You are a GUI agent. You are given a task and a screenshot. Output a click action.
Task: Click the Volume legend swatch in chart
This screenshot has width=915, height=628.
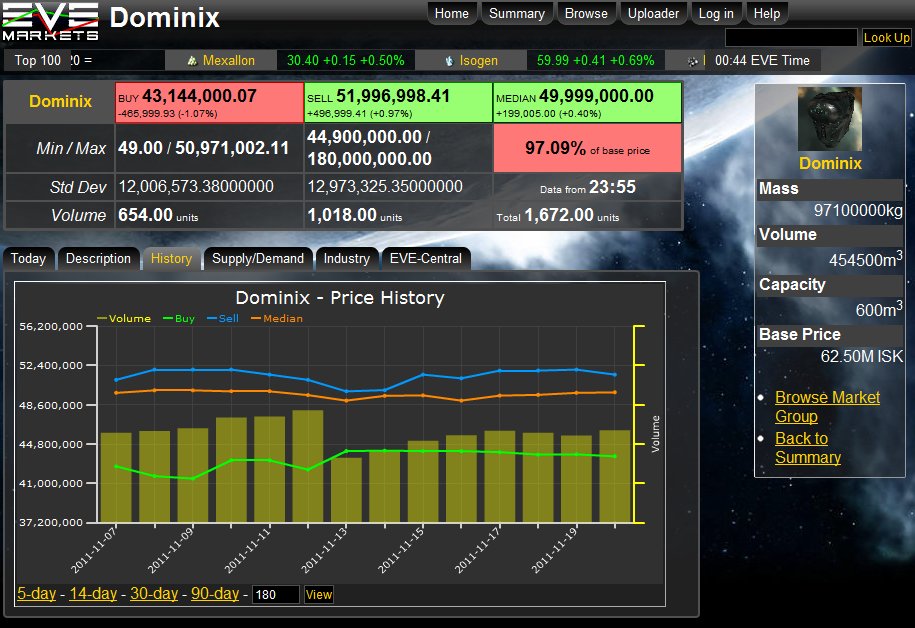[102, 318]
